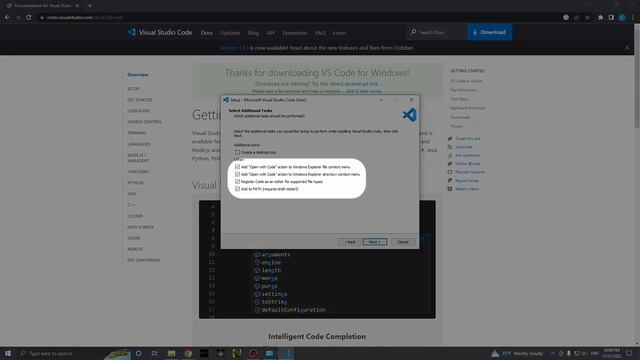Open the Updates menu item
The height and width of the screenshot is (360, 640).
[230, 33]
